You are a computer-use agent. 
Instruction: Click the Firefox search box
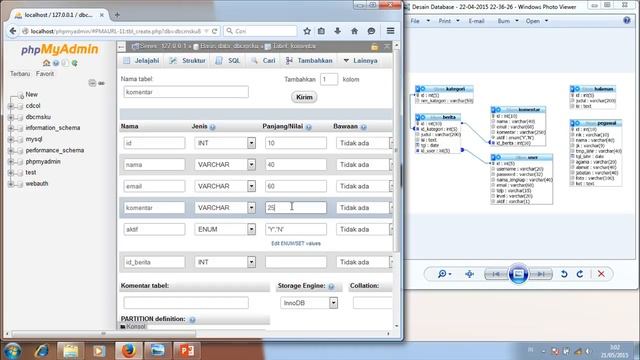(x=260, y=31)
